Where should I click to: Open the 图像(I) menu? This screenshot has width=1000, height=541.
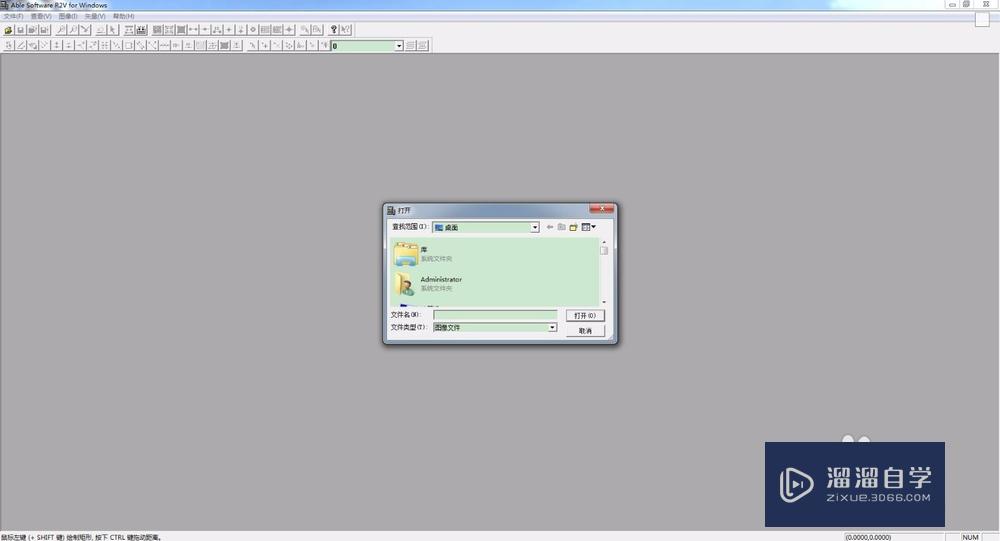(x=68, y=16)
